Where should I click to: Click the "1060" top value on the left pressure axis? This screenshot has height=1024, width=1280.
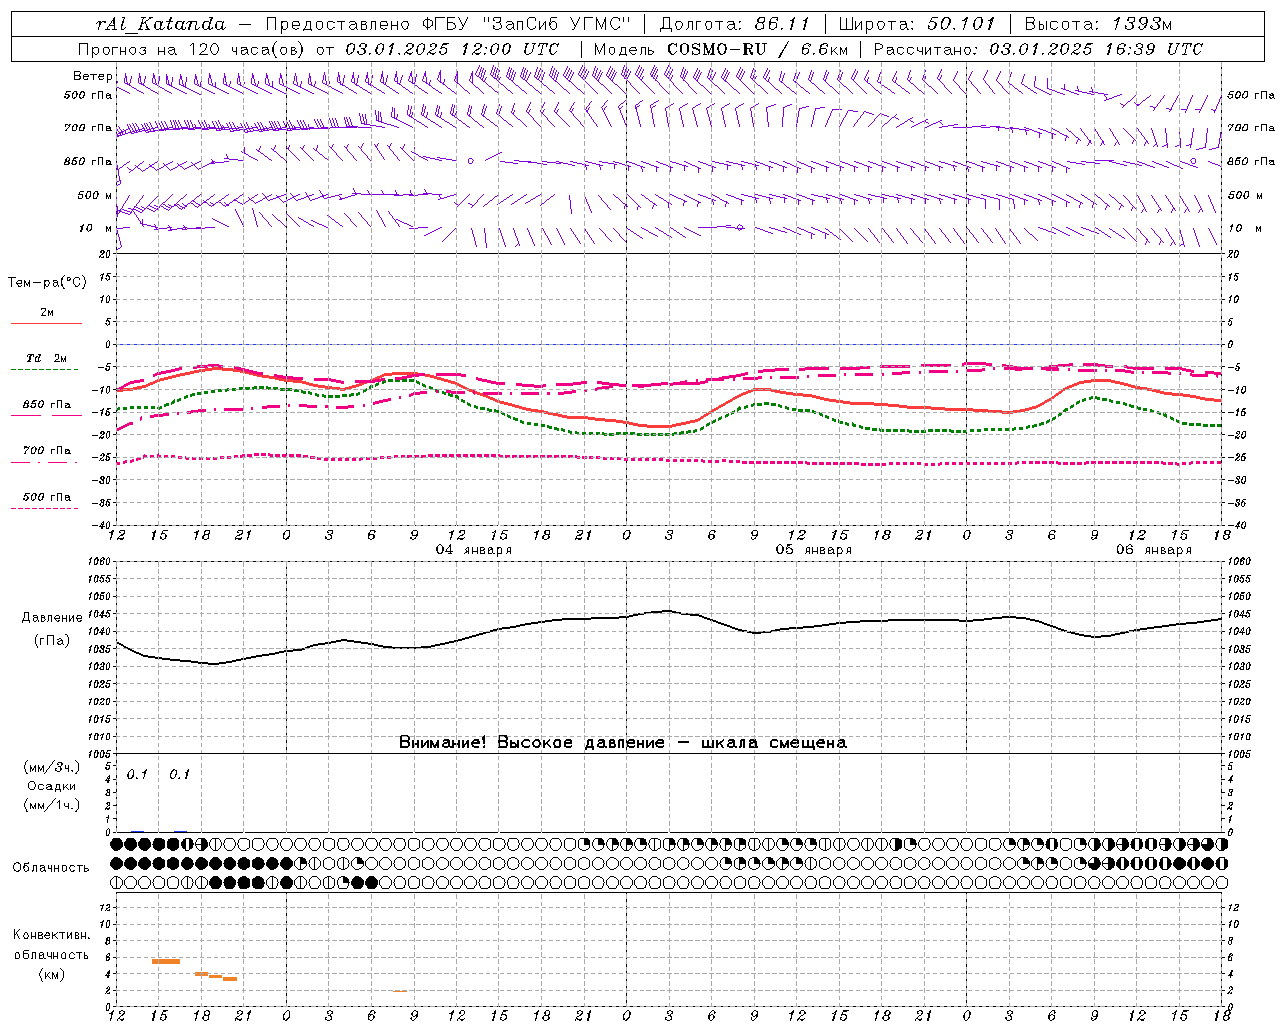pyautogui.click(x=101, y=562)
